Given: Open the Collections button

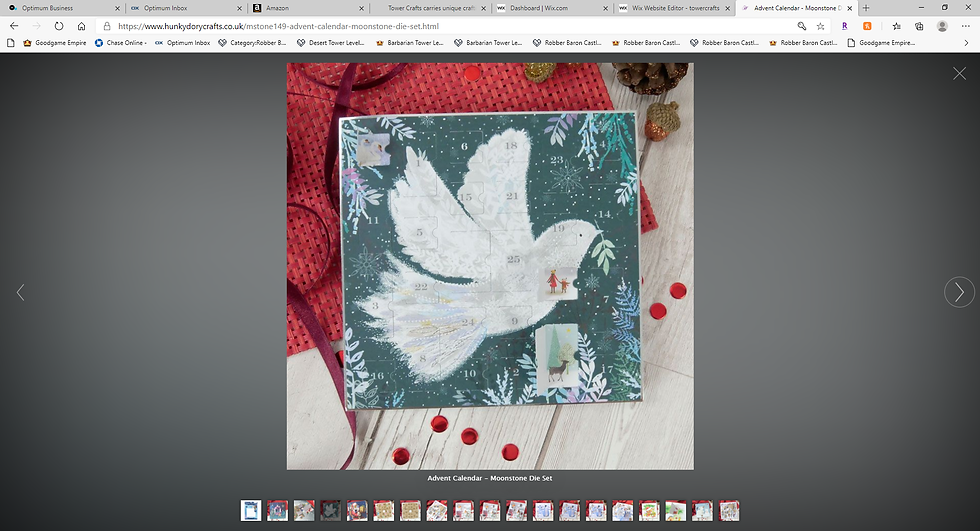Looking at the screenshot, I should [x=919, y=26].
